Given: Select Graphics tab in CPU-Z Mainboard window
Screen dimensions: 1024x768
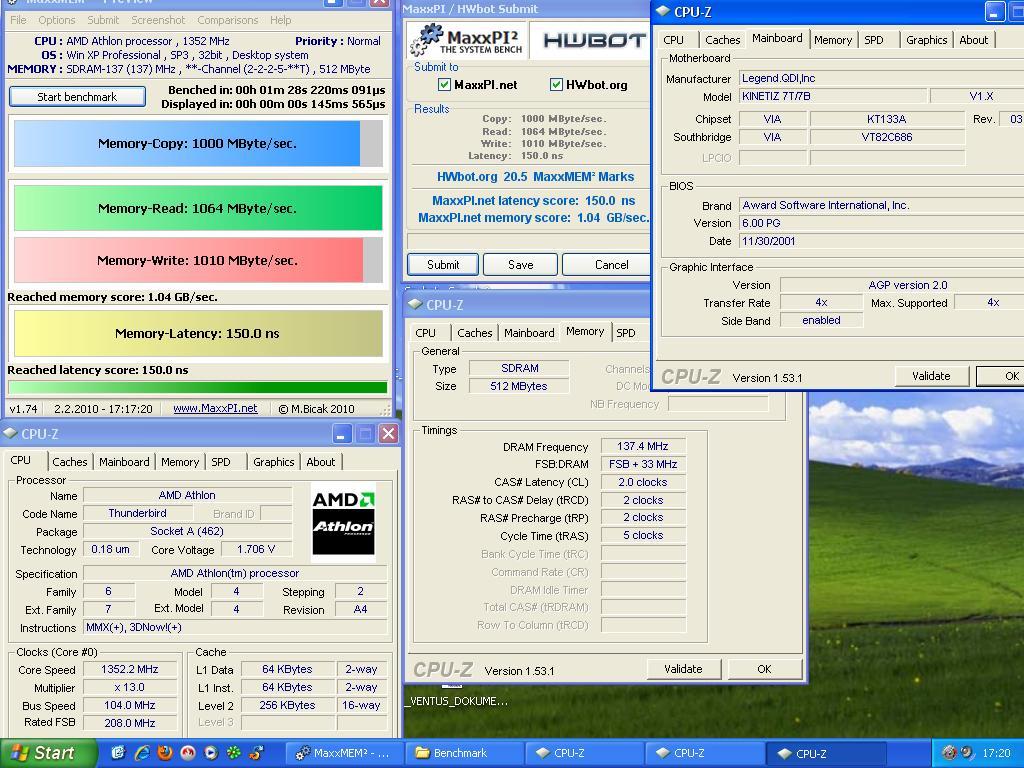Looking at the screenshot, I should click(x=926, y=40).
